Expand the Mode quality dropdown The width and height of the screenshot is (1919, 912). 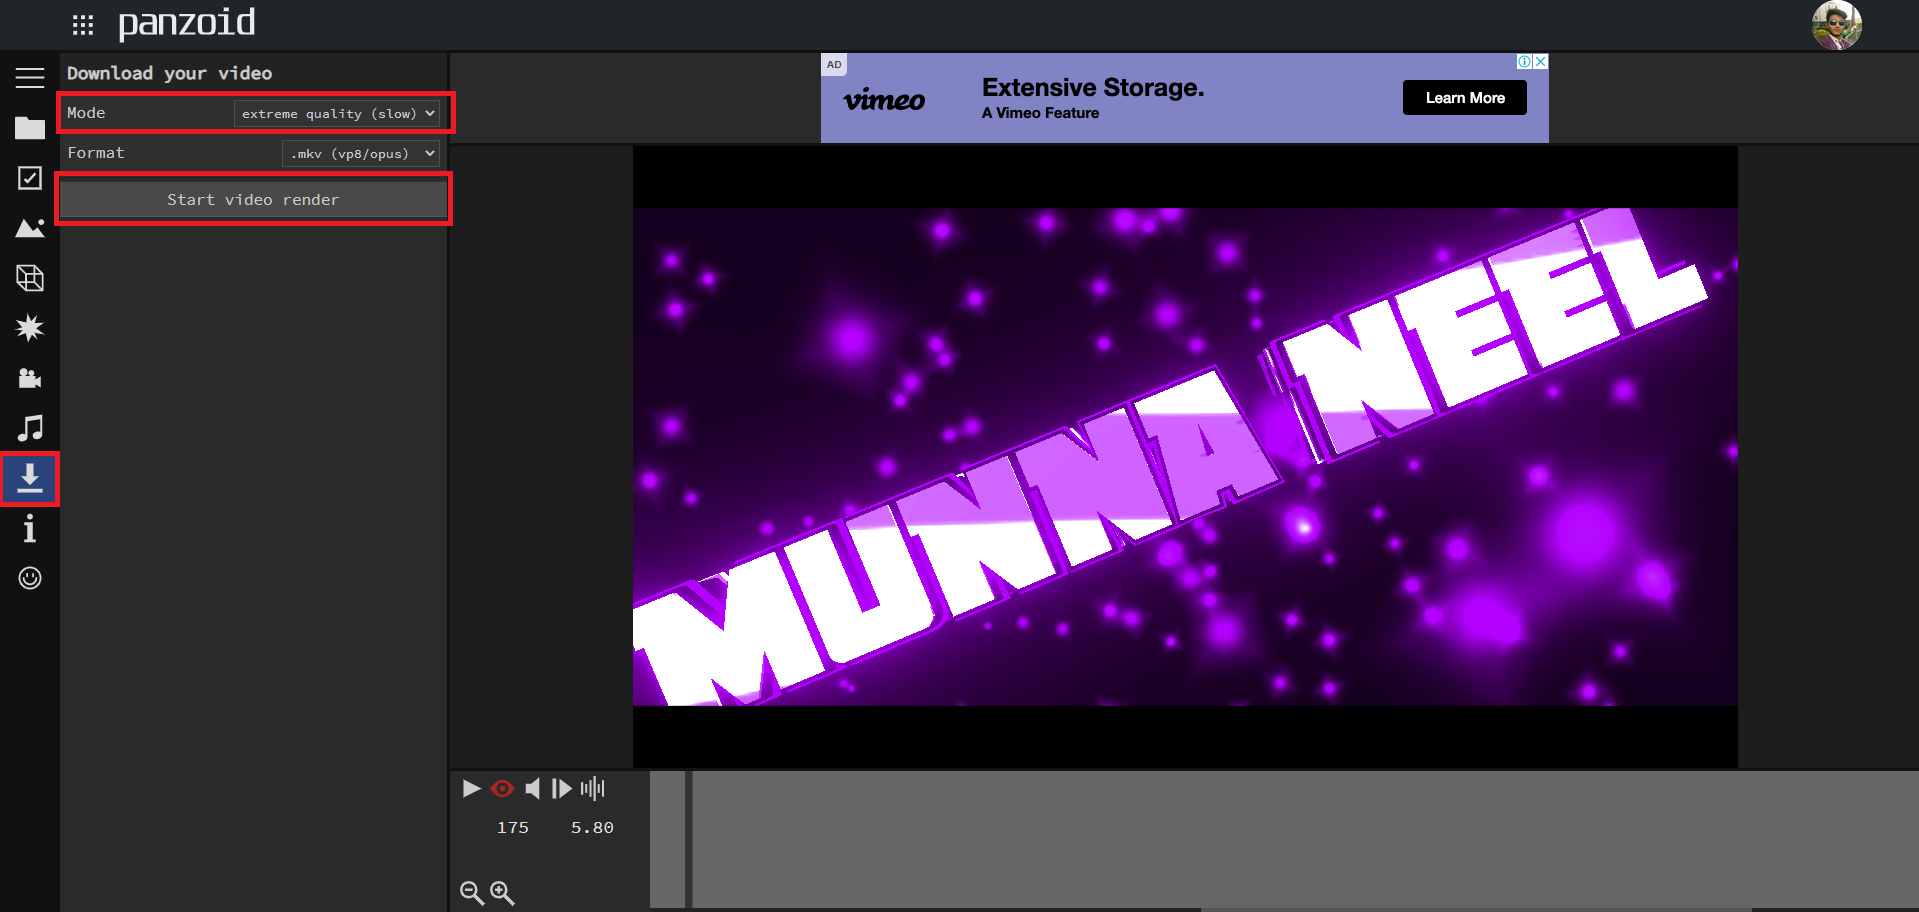tap(337, 114)
